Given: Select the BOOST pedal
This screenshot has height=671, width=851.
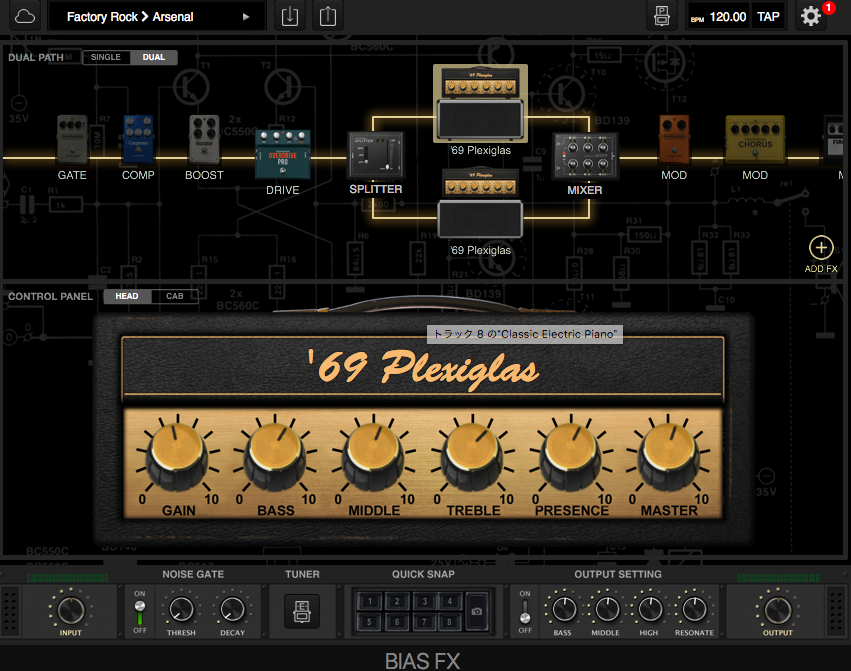Looking at the screenshot, I should pyautogui.click(x=205, y=140).
